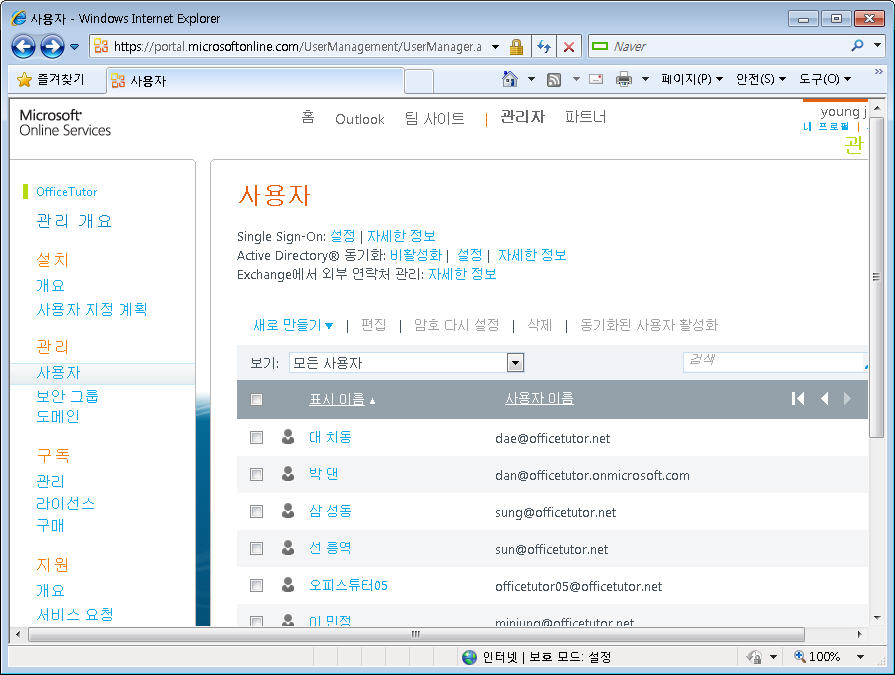895x675 pixels.
Task: Go to next page of user list
Action: coord(847,398)
